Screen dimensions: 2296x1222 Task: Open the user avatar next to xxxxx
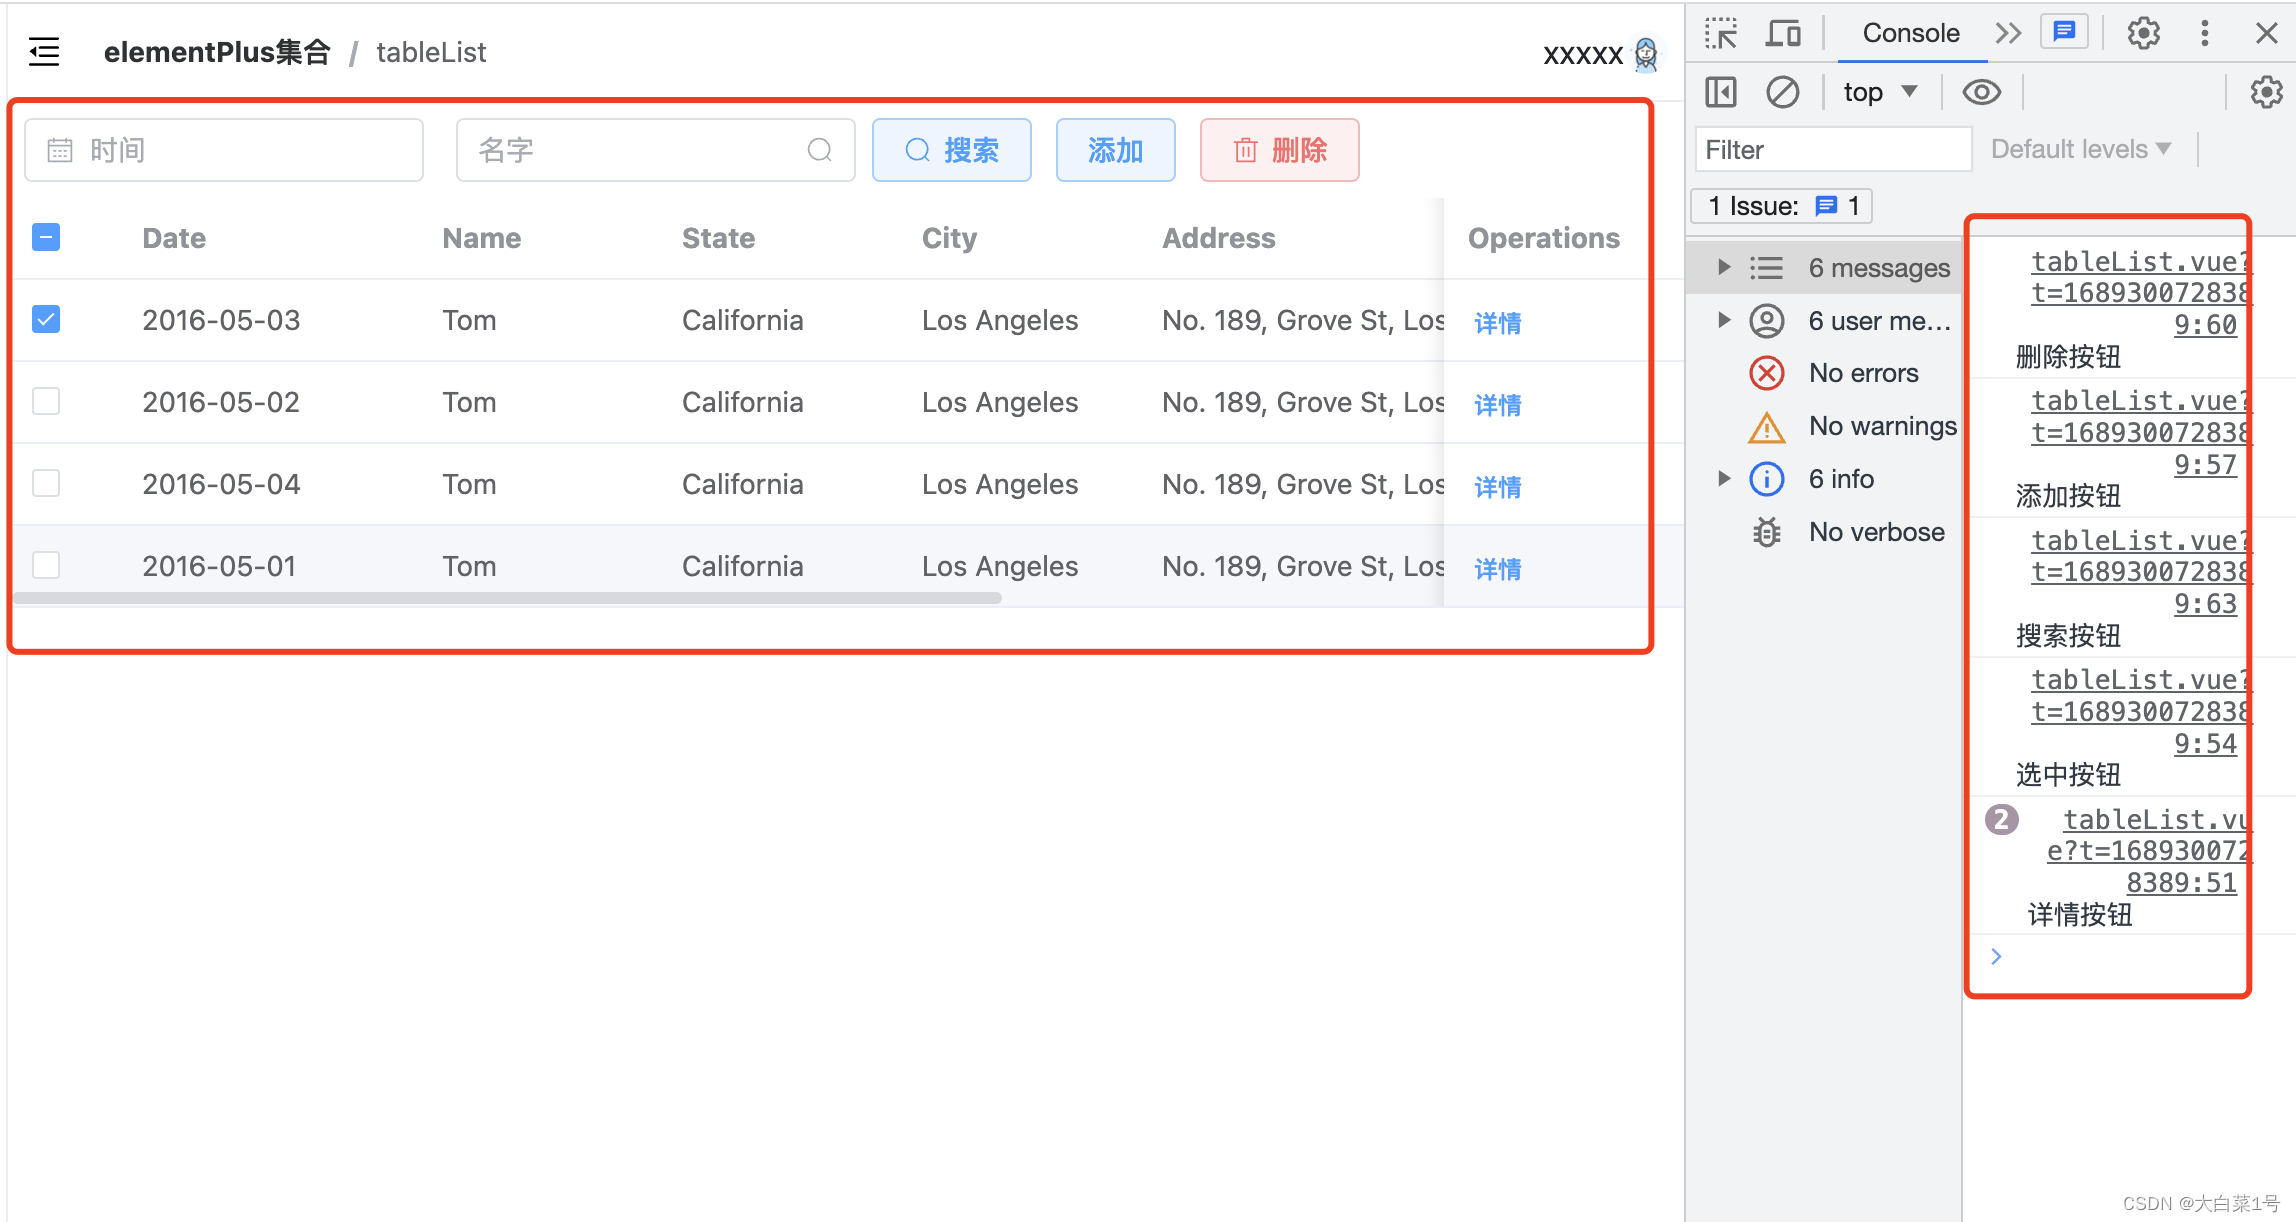click(1645, 54)
